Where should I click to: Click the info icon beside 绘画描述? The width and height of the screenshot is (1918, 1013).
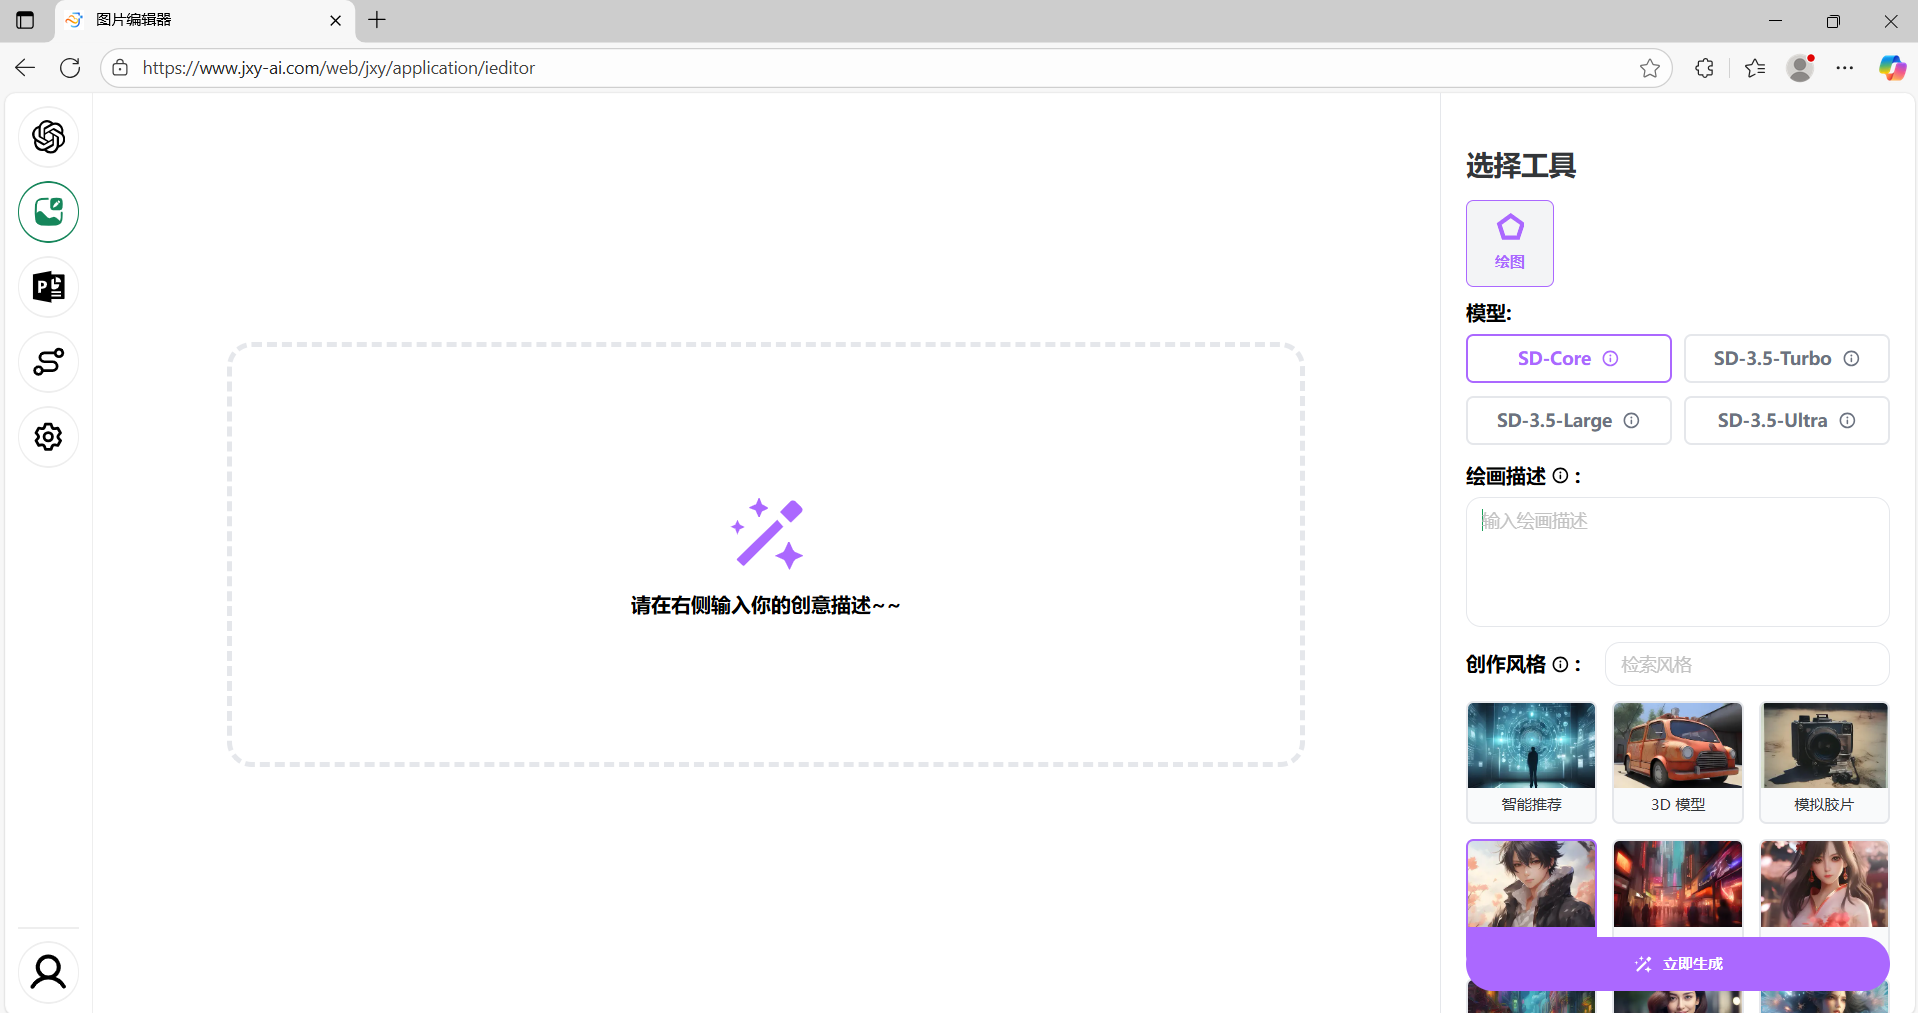(x=1560, y=476)
